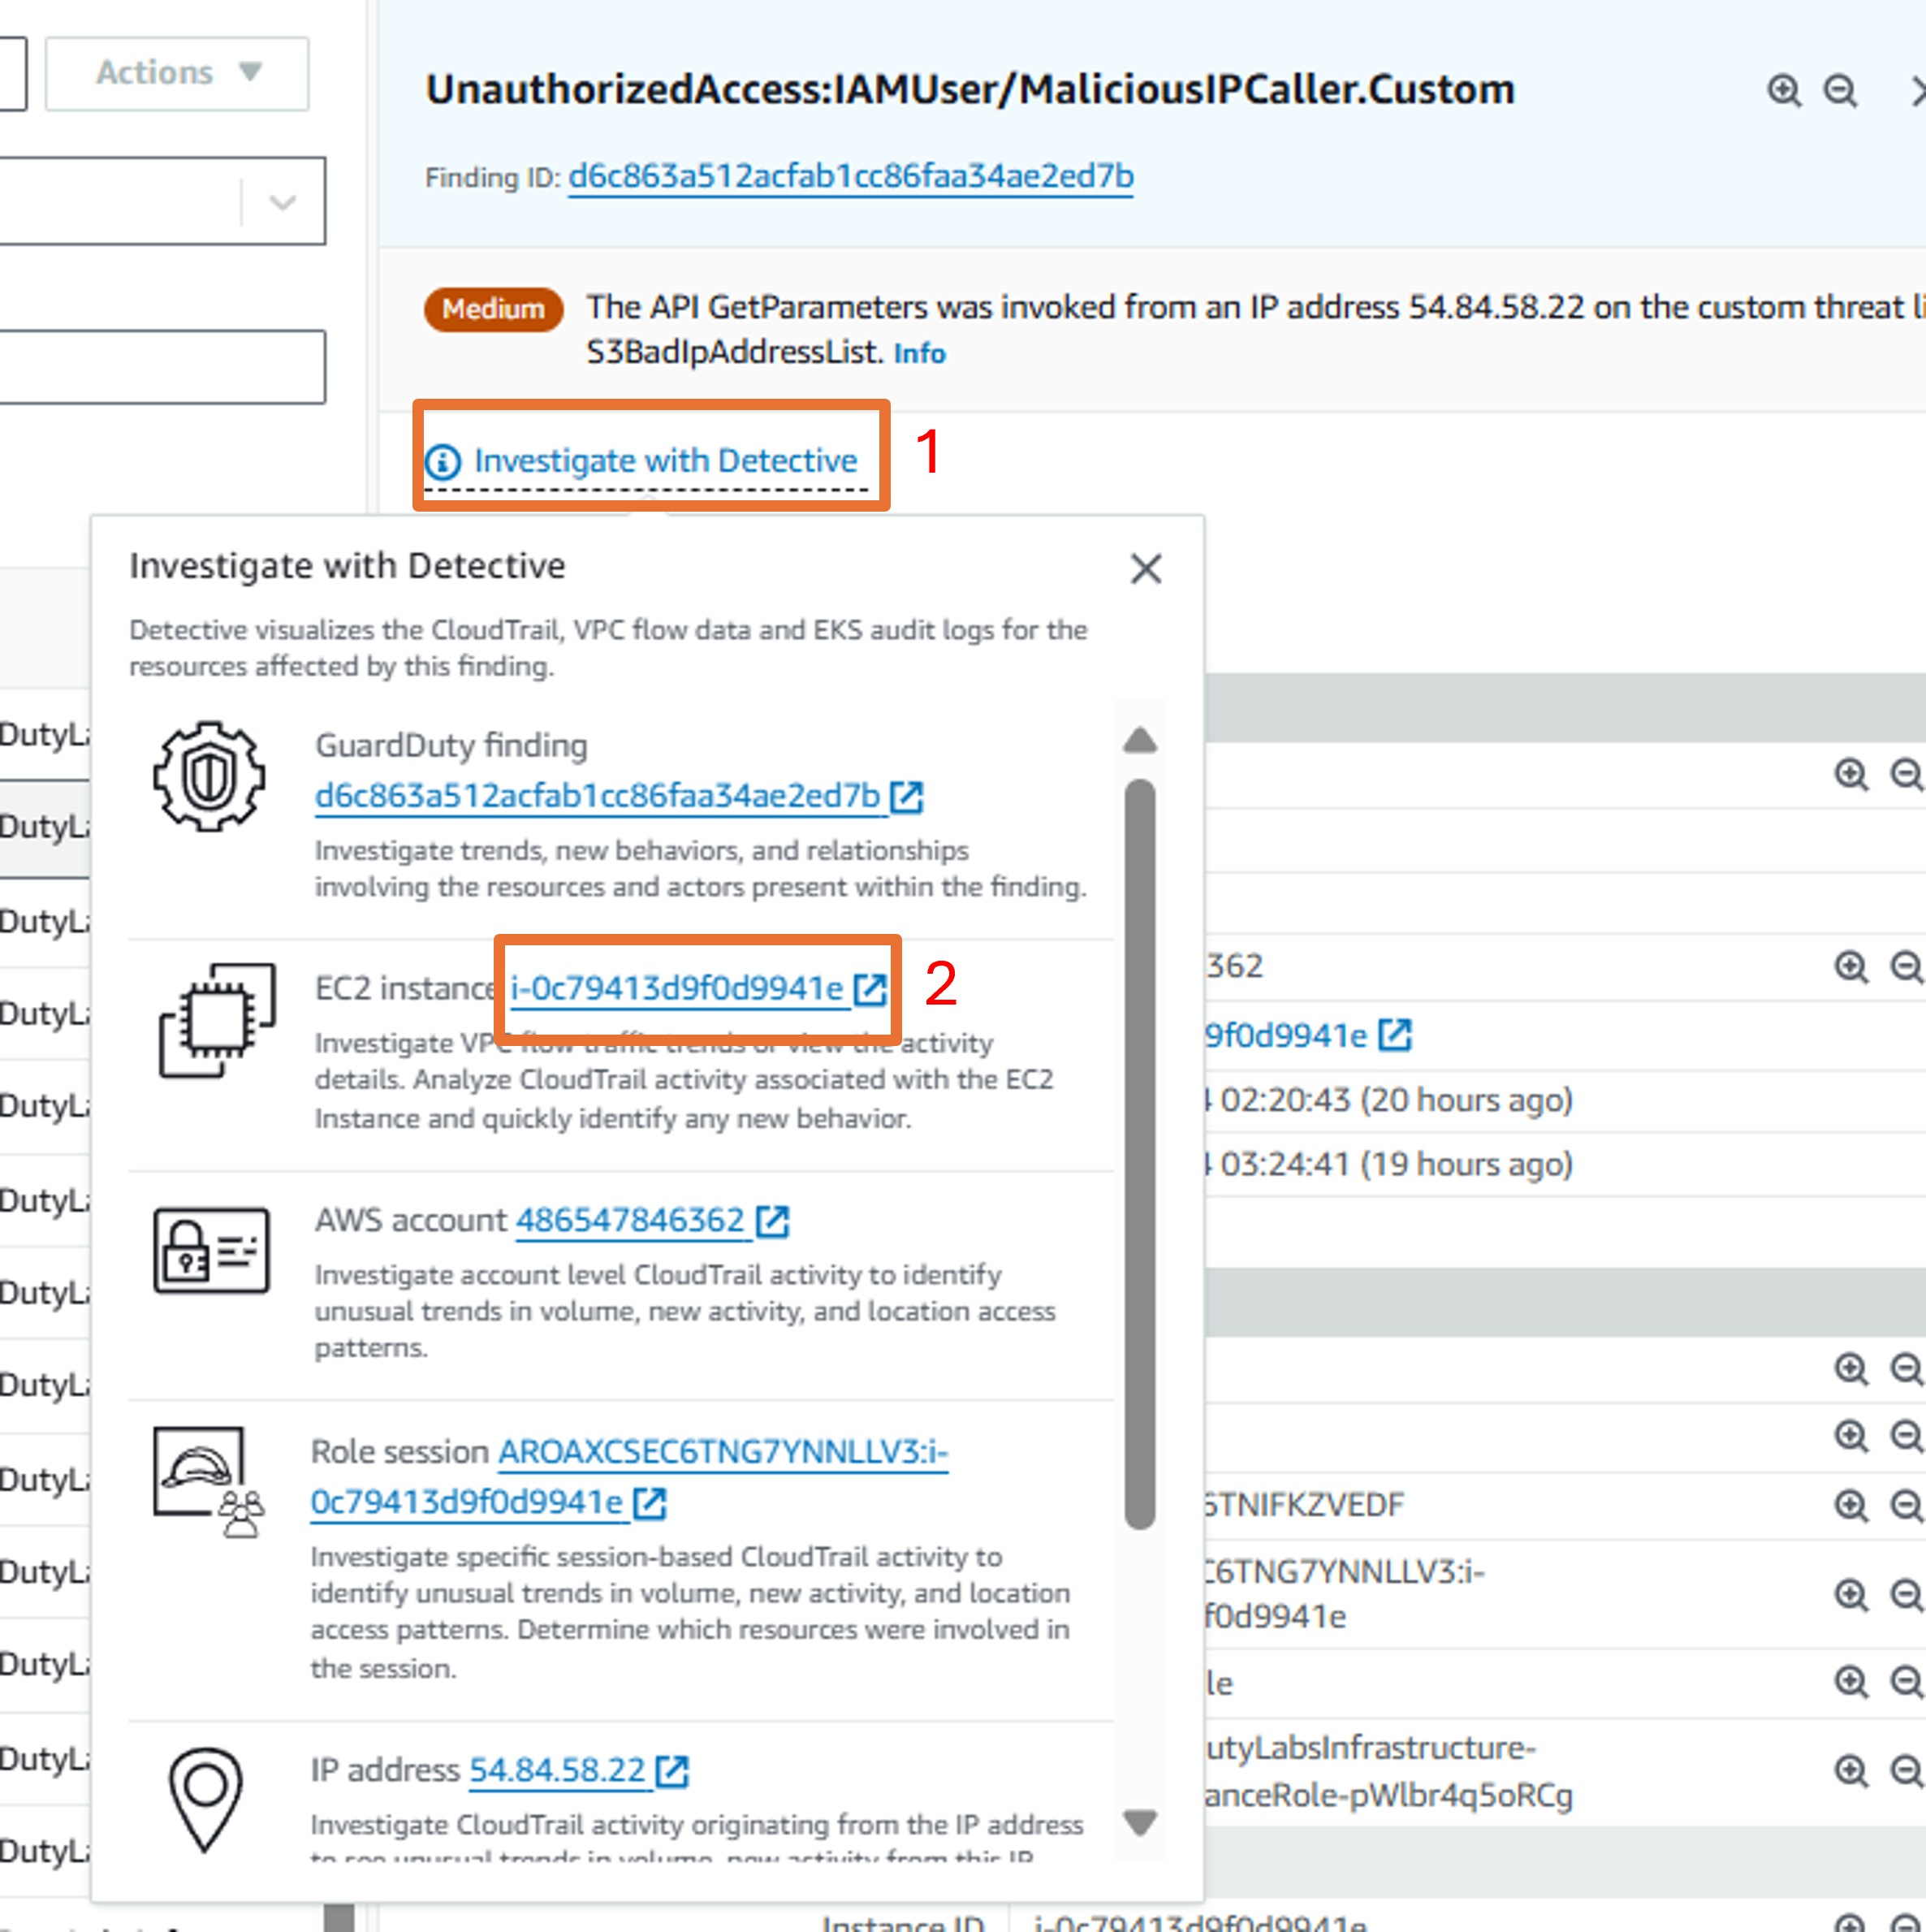Click the empty search input field
The width and height of the screenshot is (1926, 1932).
tap(162, 367)
